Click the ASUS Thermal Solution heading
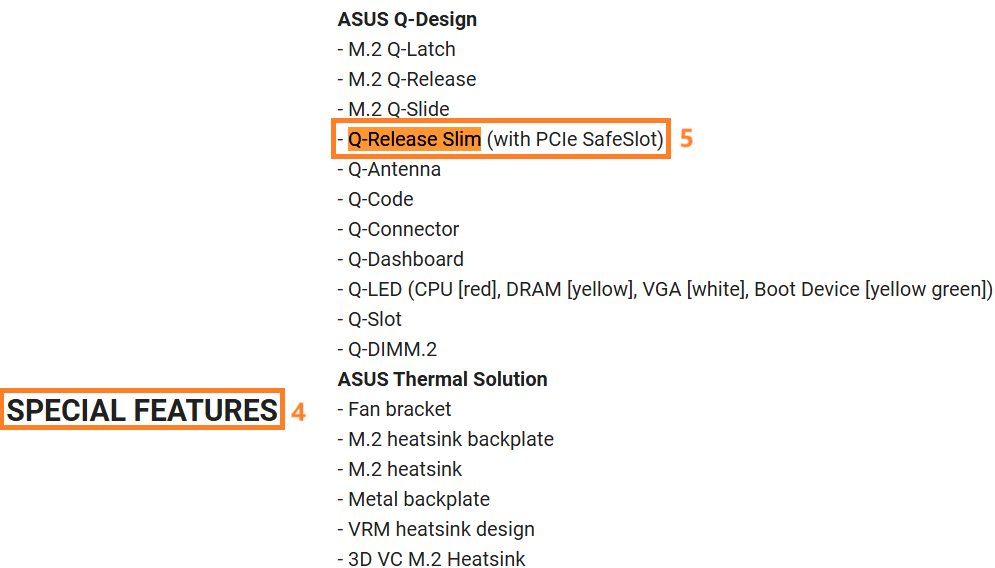995x568 pixels. click(x=442, y=380)
